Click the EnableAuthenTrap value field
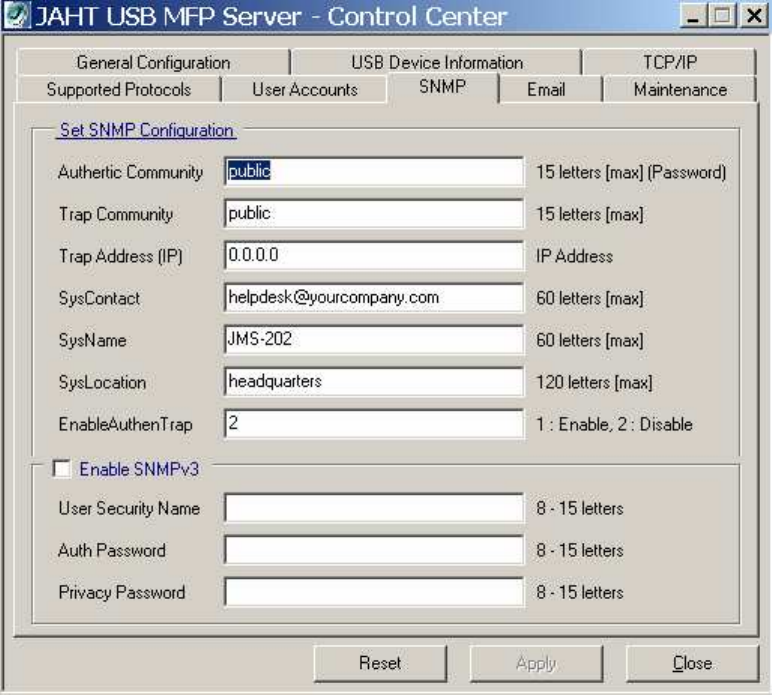The height and width of the screenshot is (695, 772). 374,424
